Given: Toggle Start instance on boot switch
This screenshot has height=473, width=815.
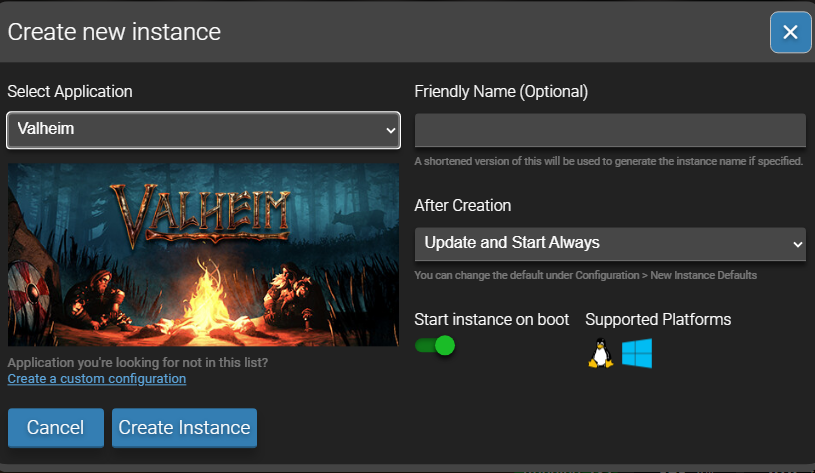Looking at the screenshot, I should click(435, 345).
